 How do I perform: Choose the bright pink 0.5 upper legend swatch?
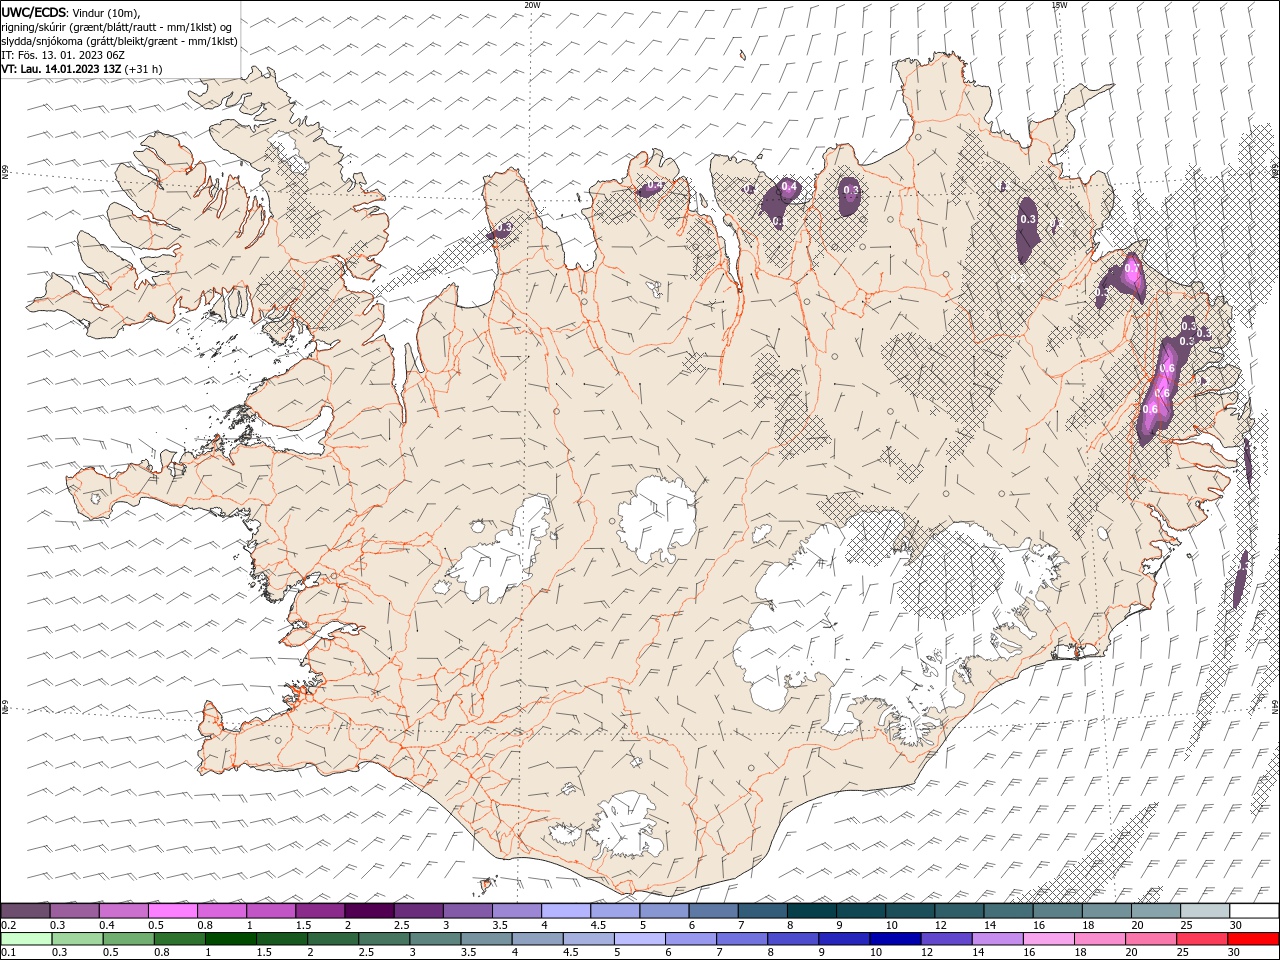pos(172,910)
